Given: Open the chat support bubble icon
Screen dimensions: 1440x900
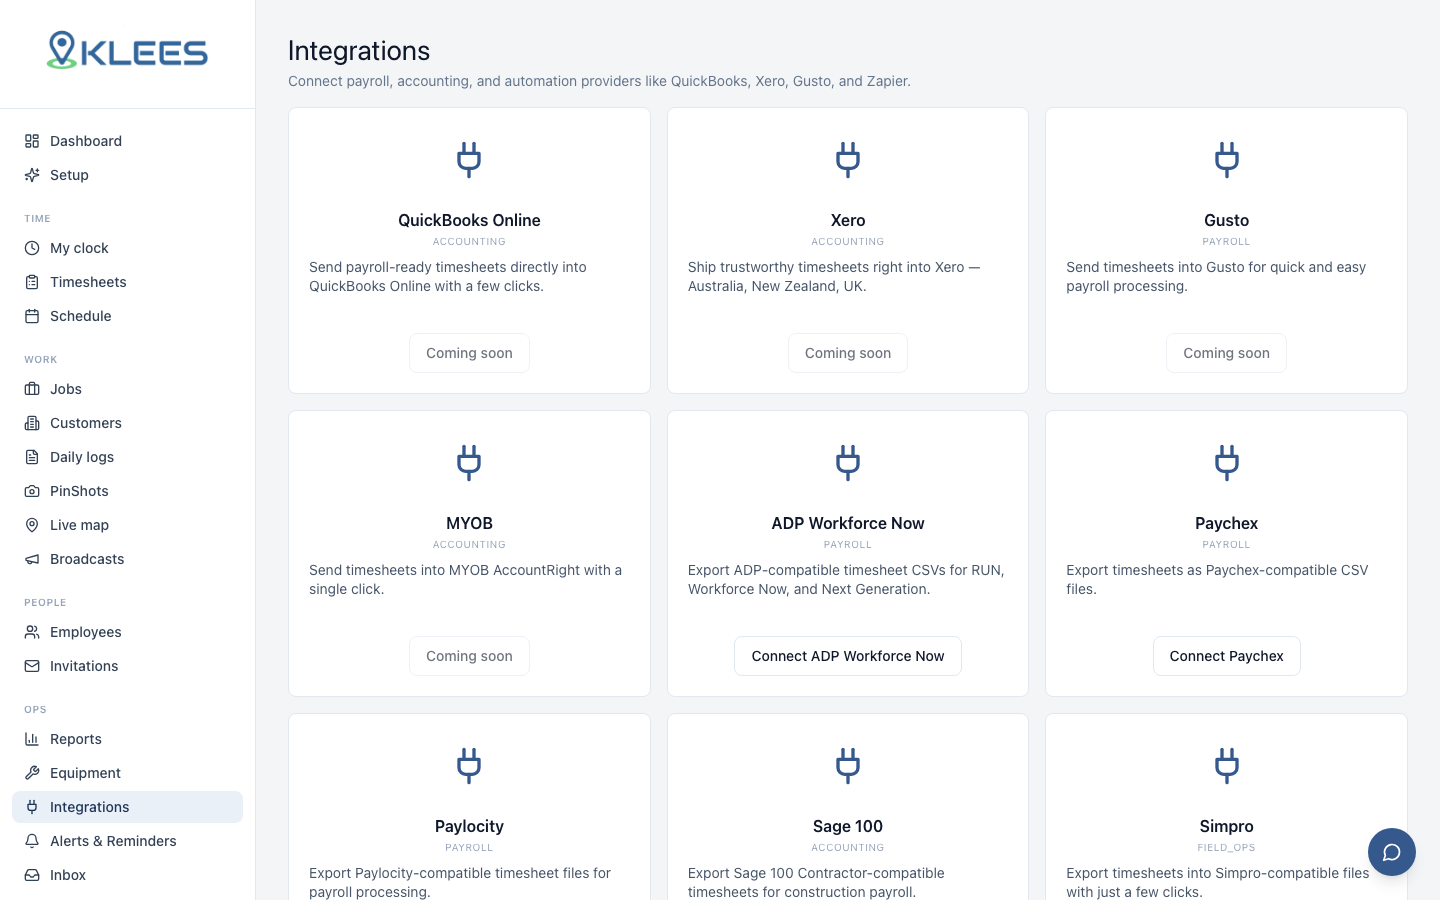Looking at the screenshot, I should click(1391, 852).
